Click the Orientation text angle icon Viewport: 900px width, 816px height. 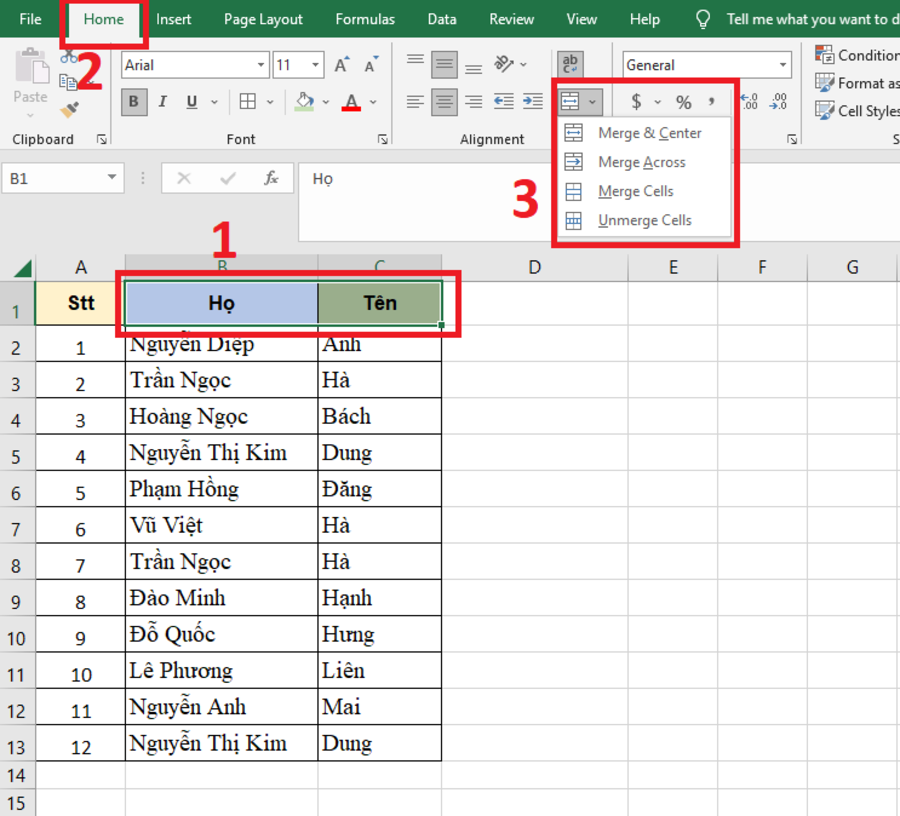click(504, 64)
